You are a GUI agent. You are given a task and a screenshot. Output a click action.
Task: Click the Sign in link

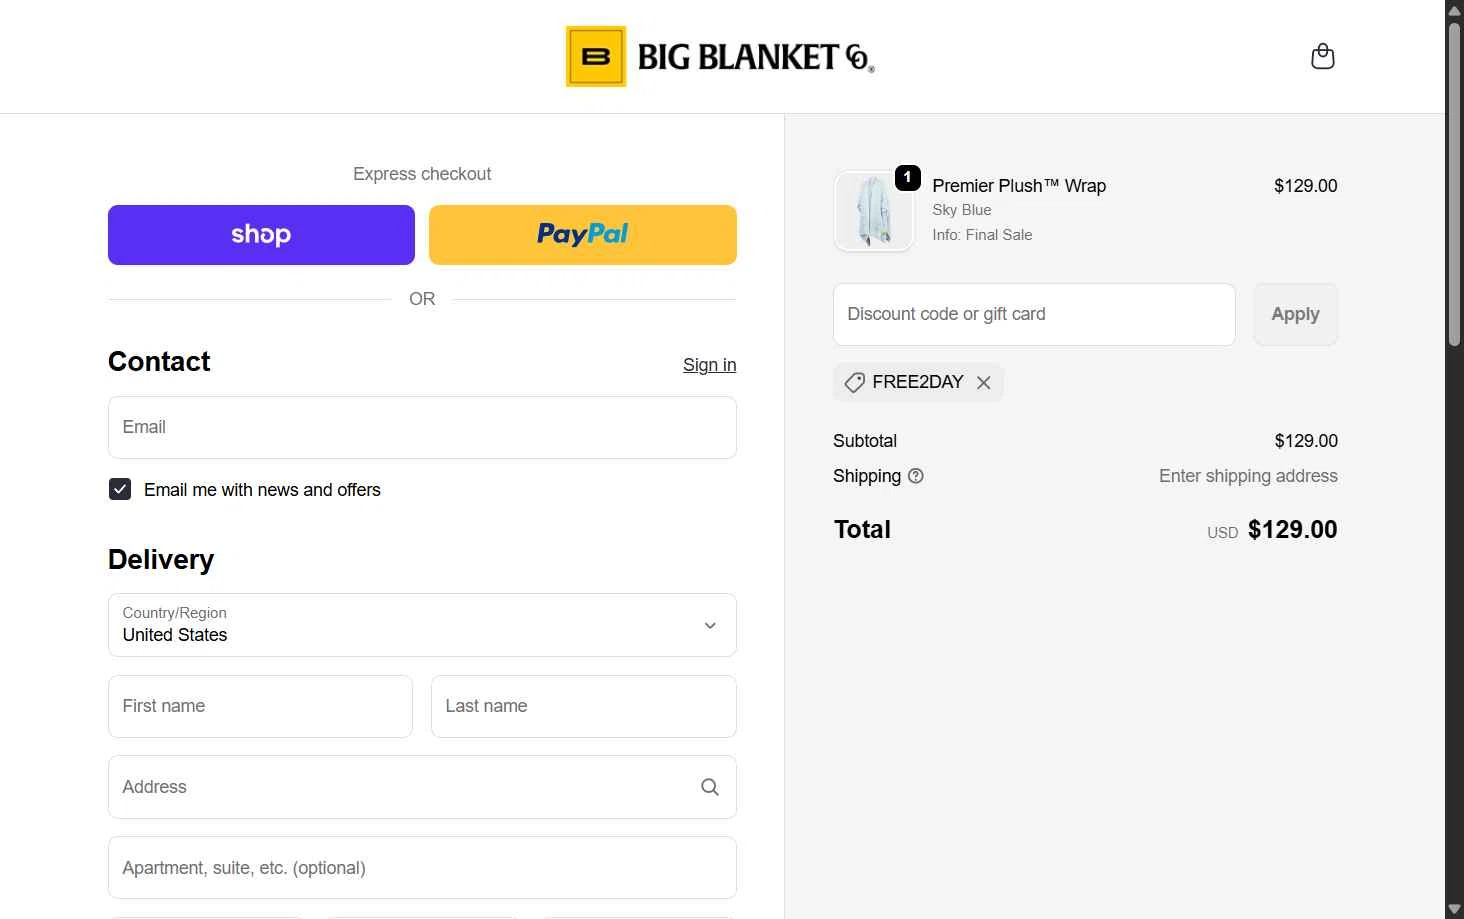[709, 365]
